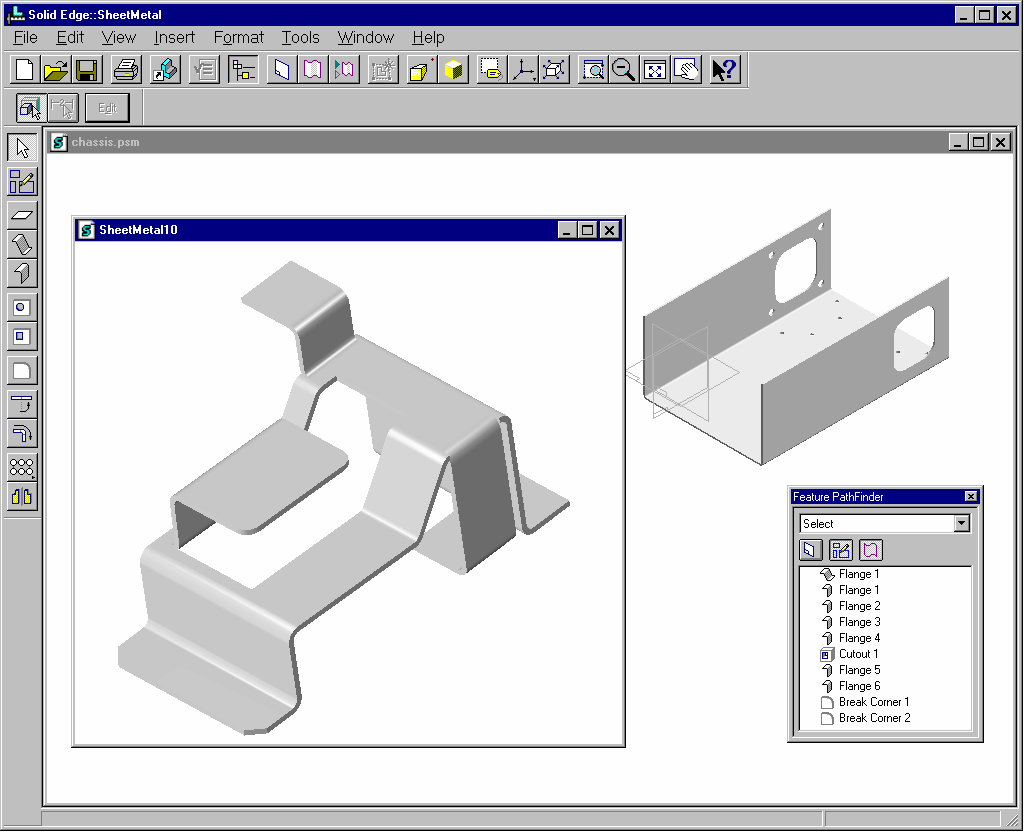Click the wireframe box handles icon
The width and height of the screenshot is (1024, 832).
(x=554, y=70)
